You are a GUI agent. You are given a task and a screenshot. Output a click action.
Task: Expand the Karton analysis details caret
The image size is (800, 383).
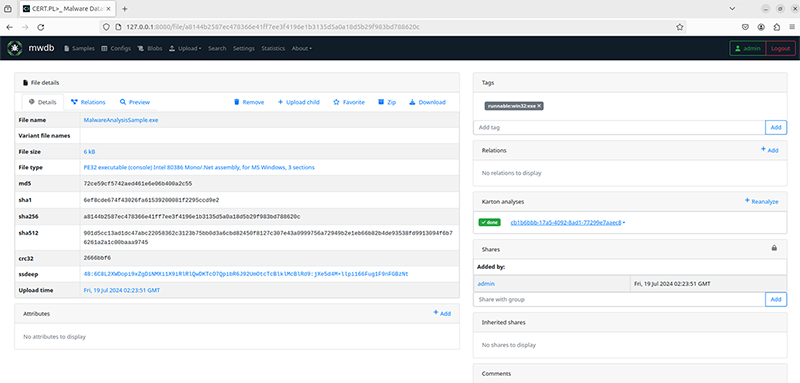(x=624, y=223)
